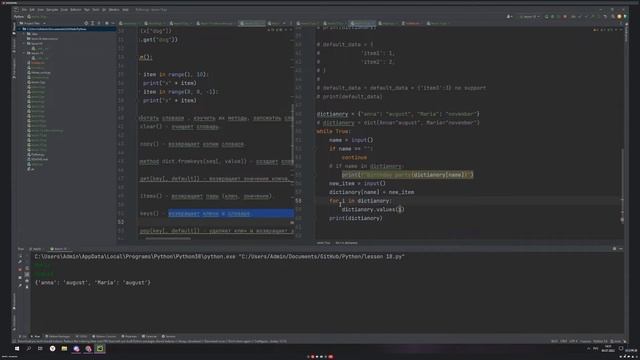Open the Project view dropdown
This screenshot has height=360, width=640.
(x=33, y=23)
